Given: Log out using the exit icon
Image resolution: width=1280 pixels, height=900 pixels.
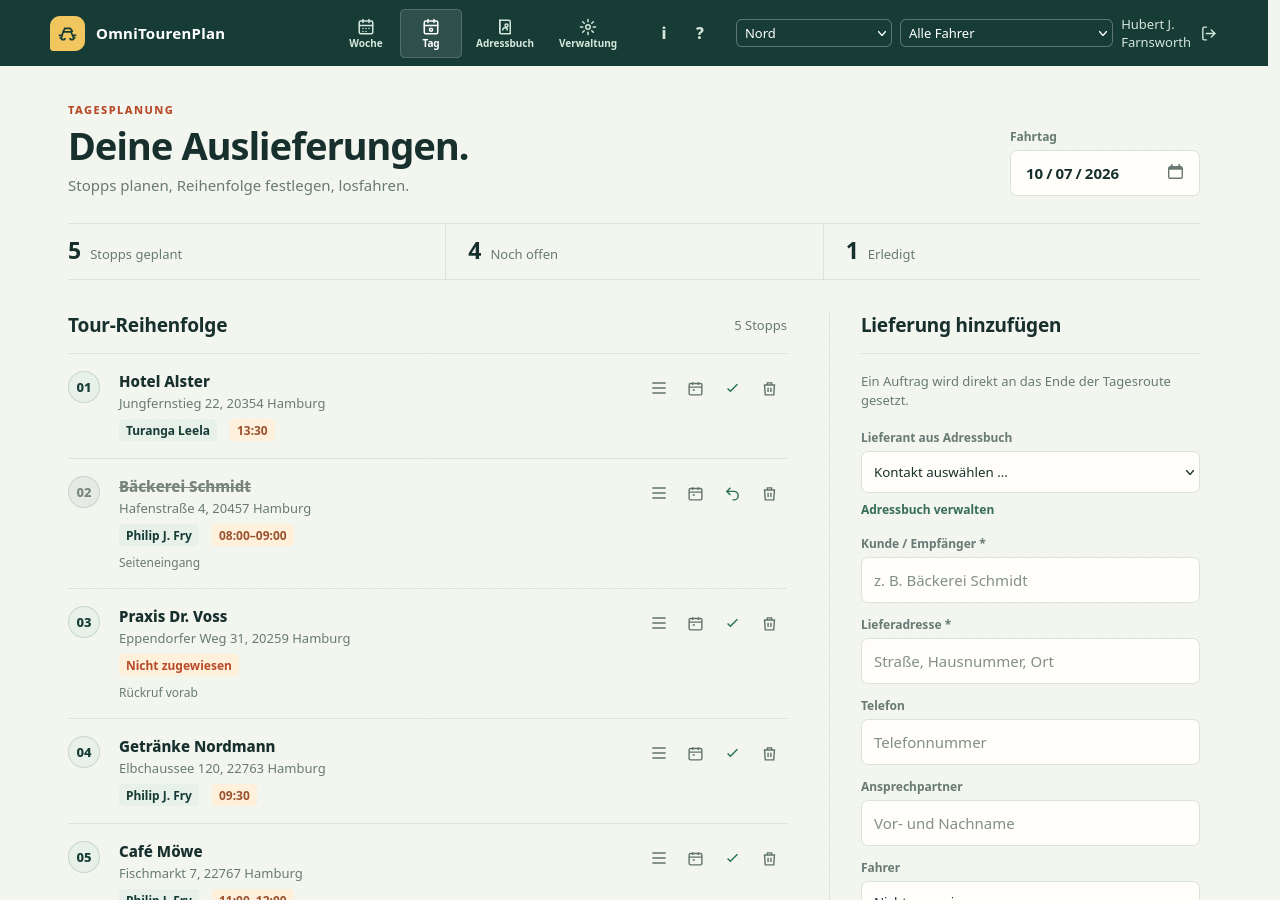Looking at the screenshot, I should (1209, 33).
